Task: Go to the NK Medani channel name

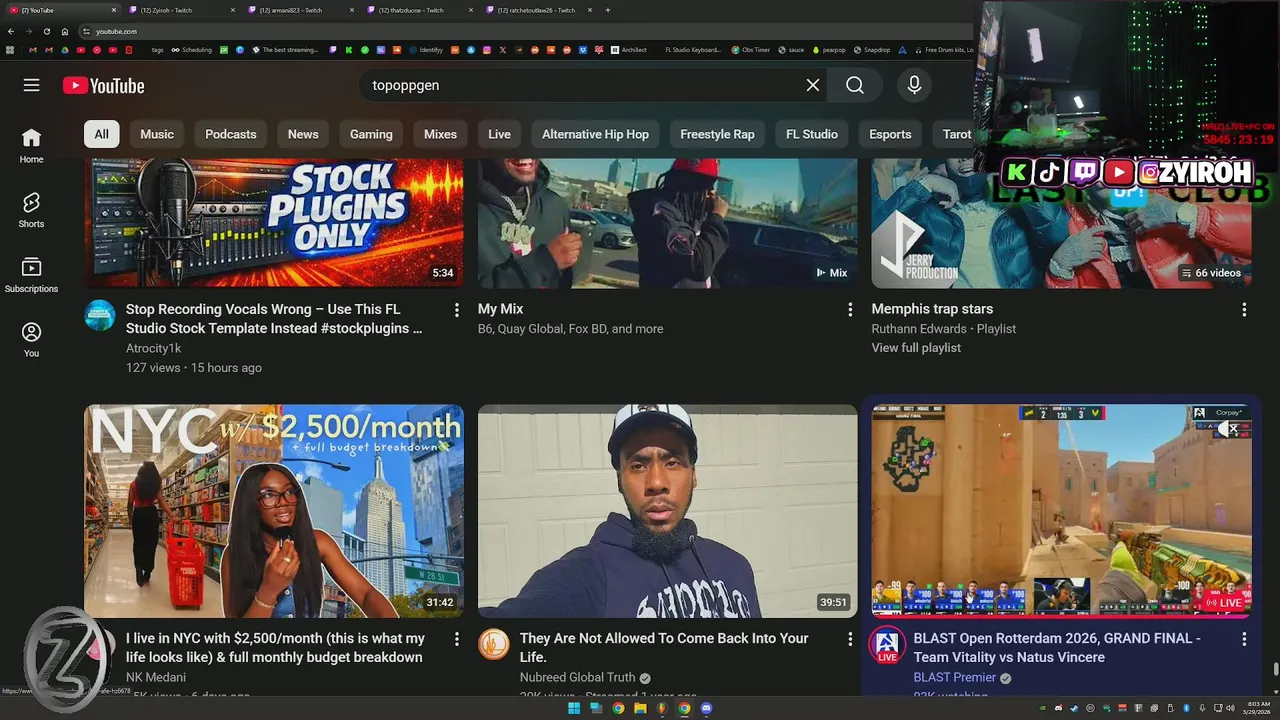Action: [156, 677]
